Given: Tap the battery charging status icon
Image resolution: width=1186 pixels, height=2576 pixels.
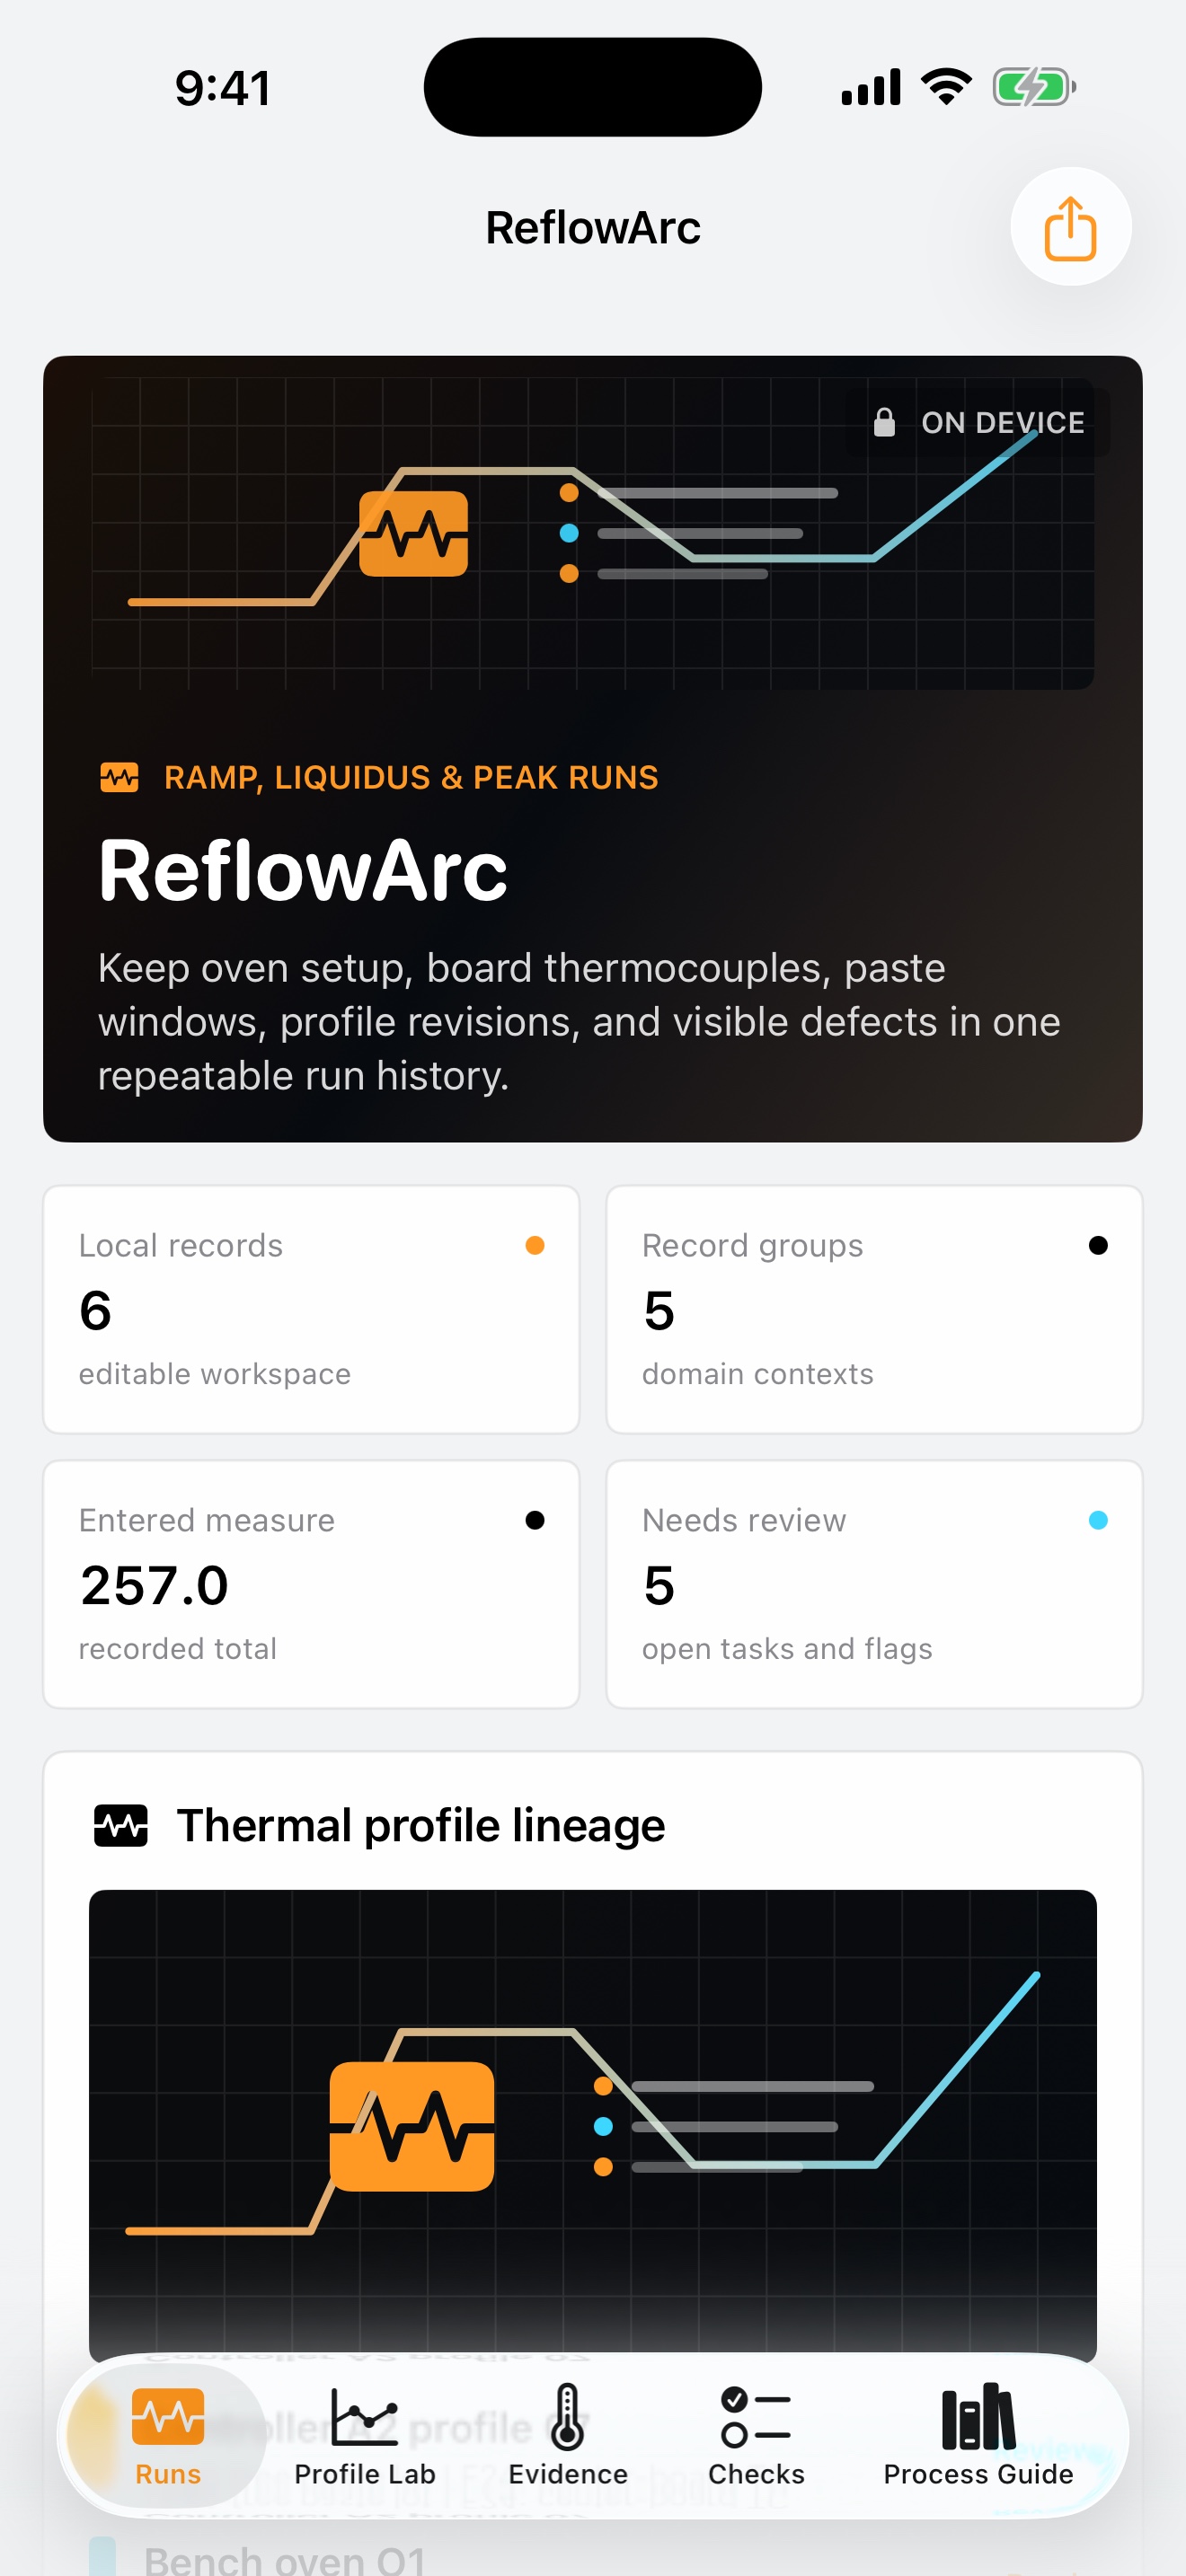Looking at the screenshot, I should (x=1034, y=87).
